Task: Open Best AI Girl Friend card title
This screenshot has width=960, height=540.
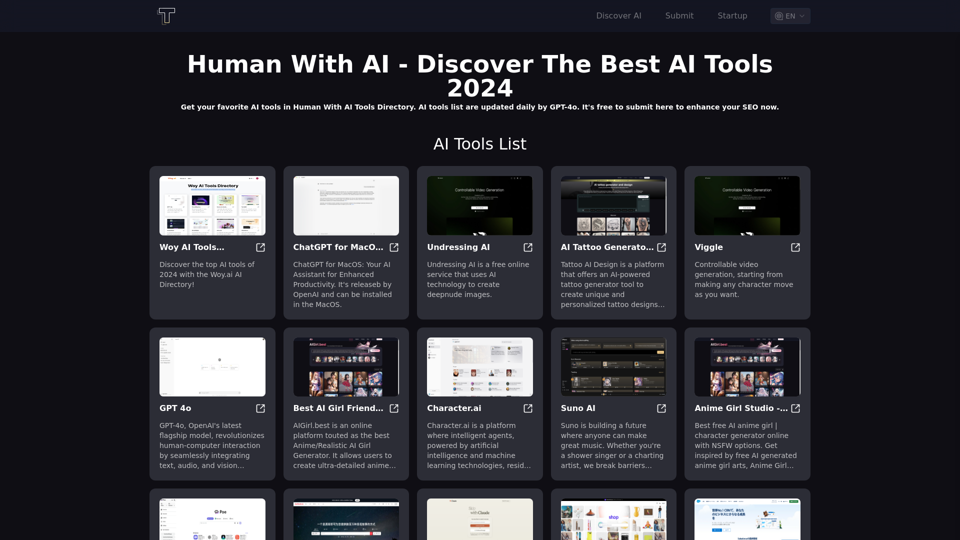Action: tap(338, 408)
